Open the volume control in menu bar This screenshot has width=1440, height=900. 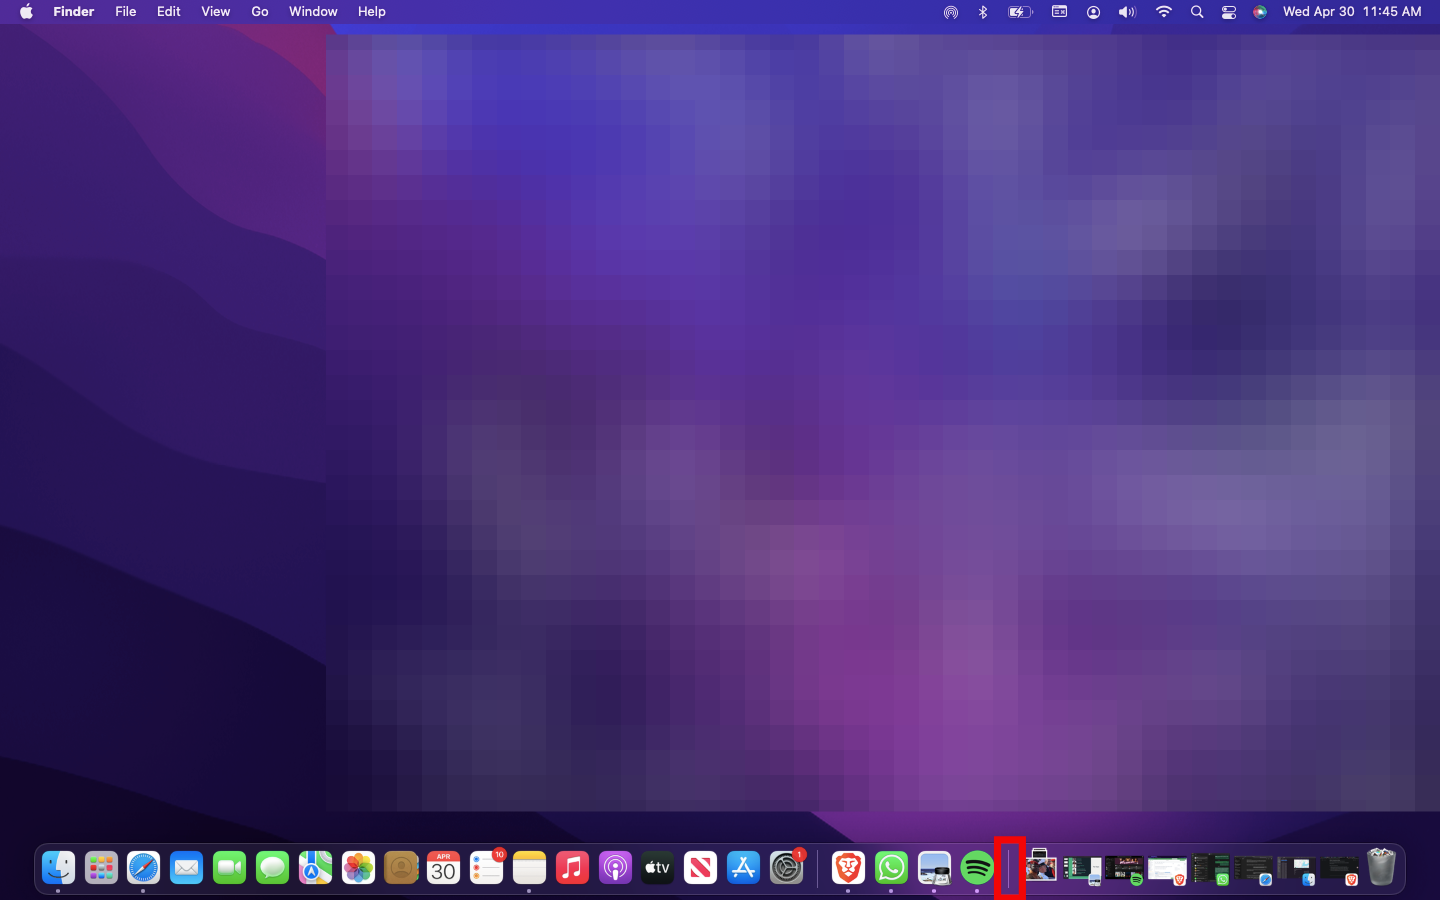1127,12
